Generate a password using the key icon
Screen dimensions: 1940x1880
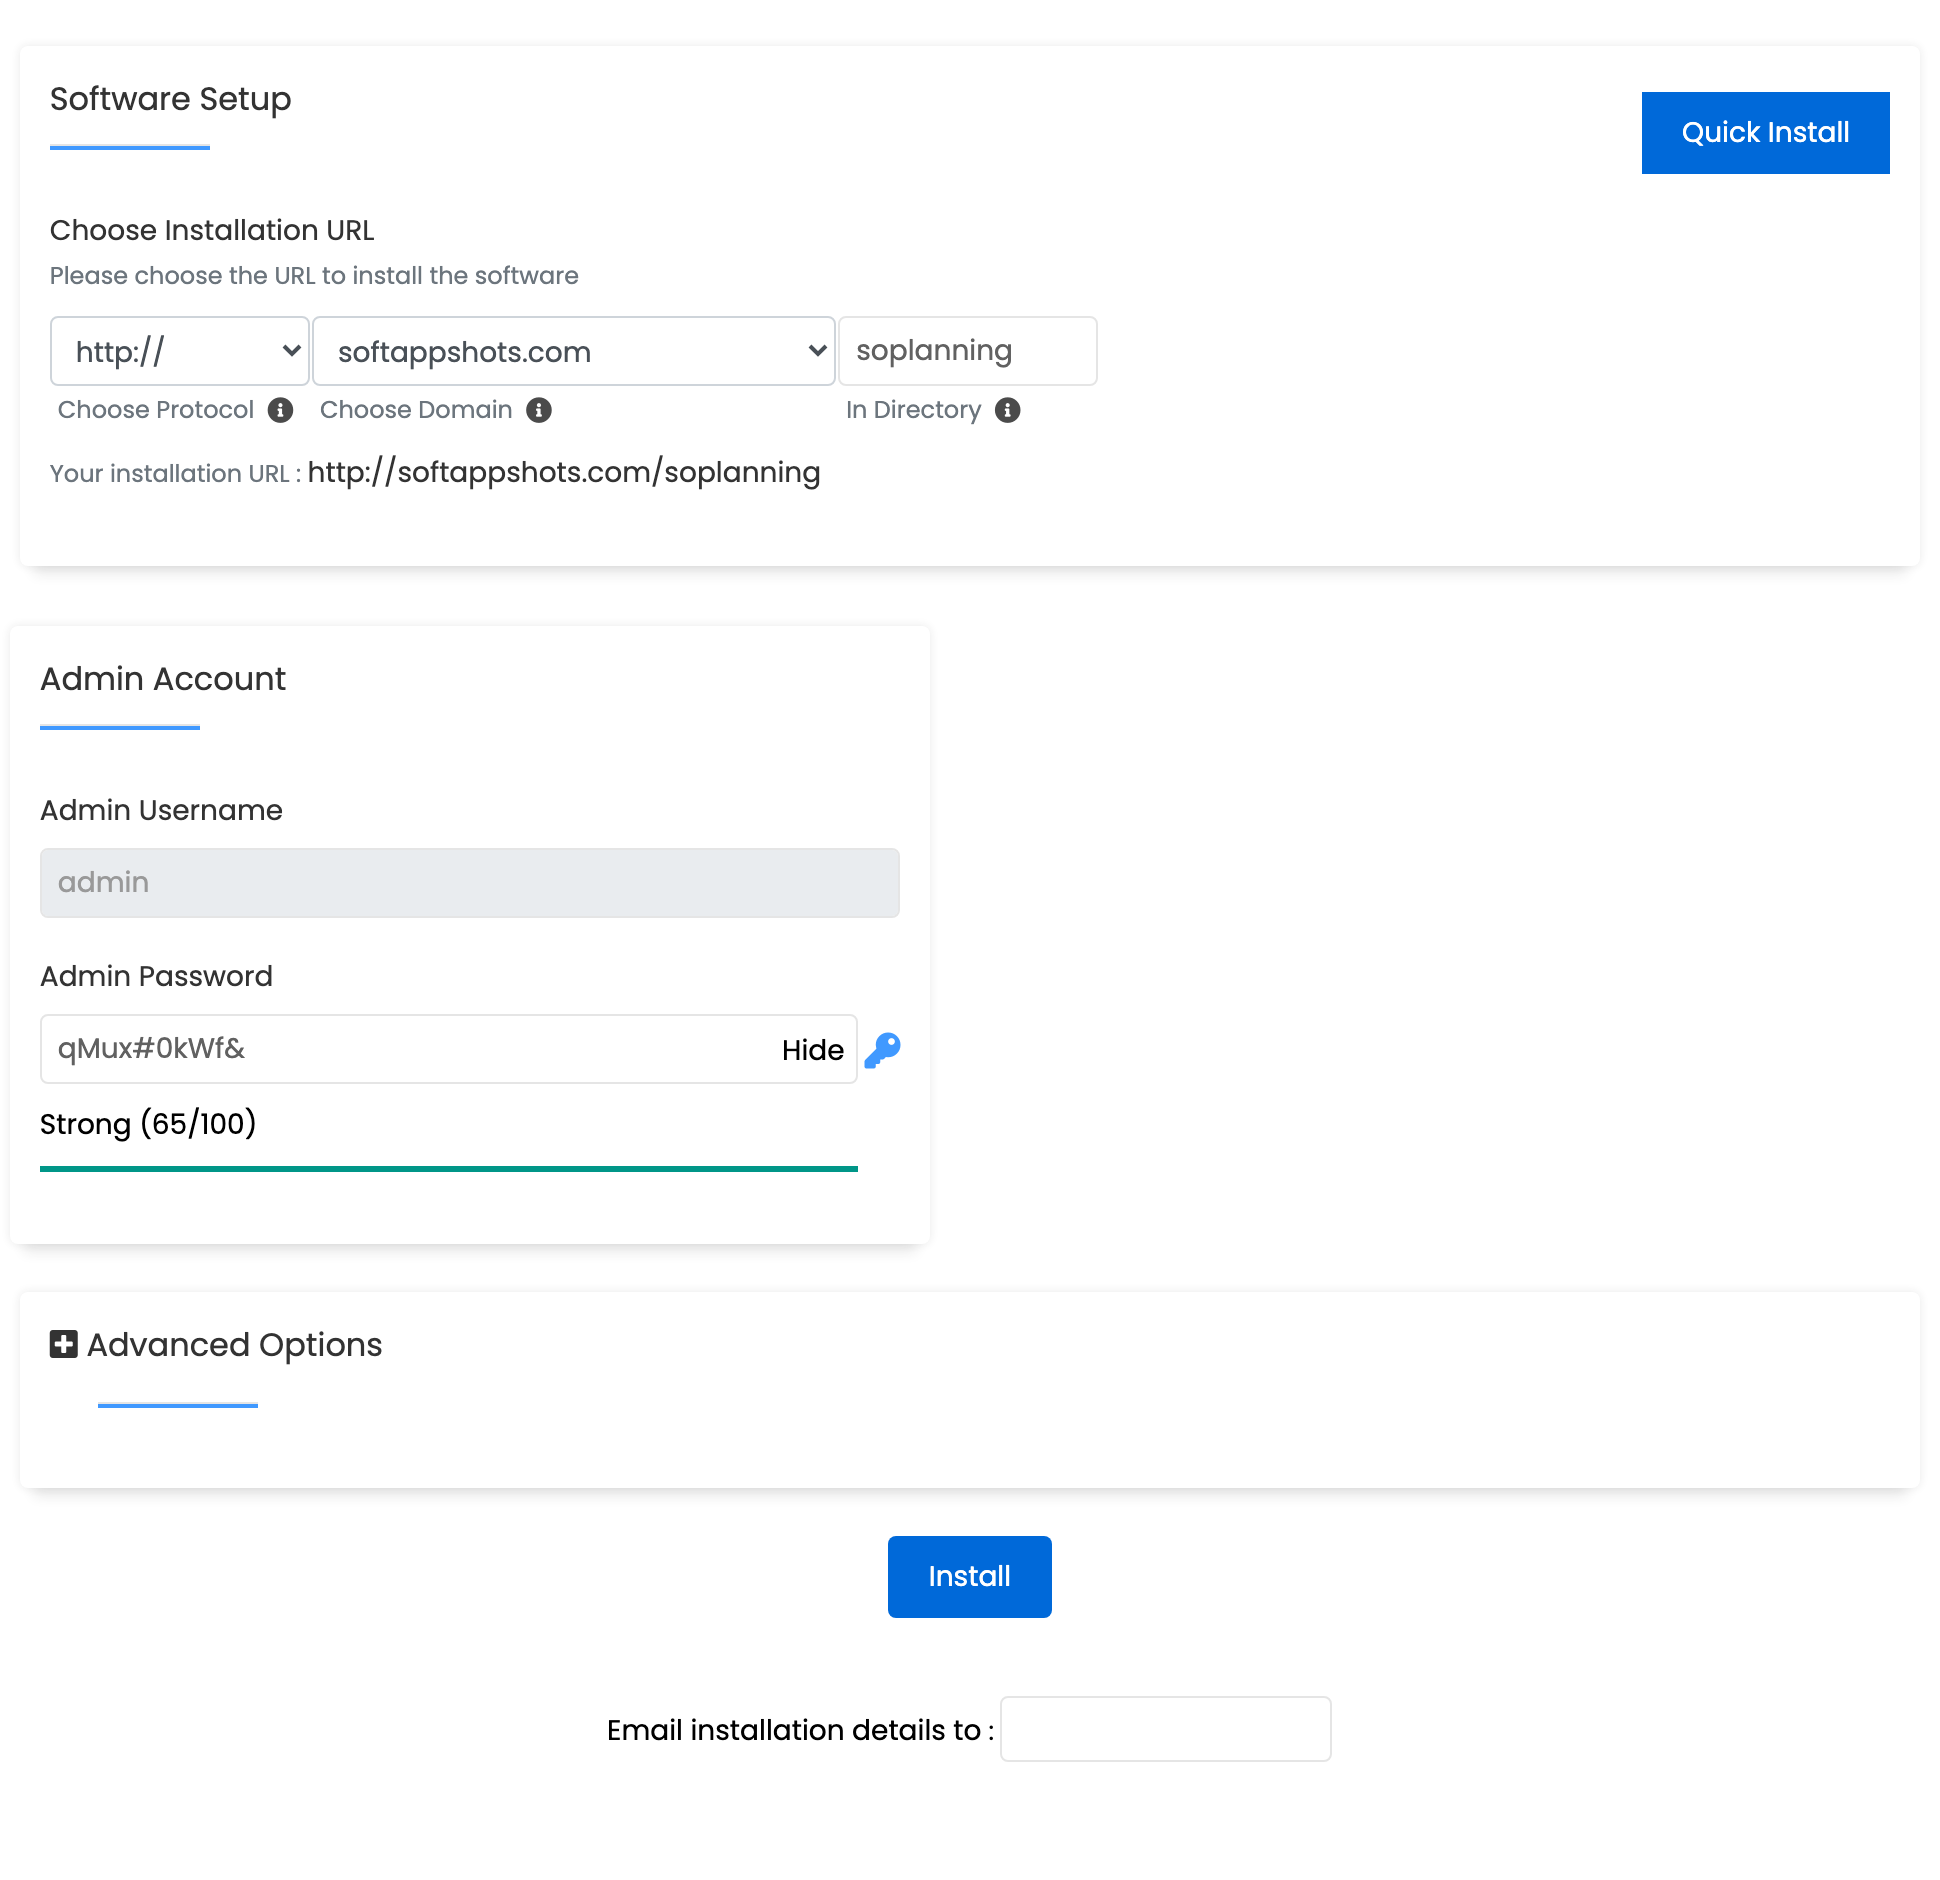881,1049
